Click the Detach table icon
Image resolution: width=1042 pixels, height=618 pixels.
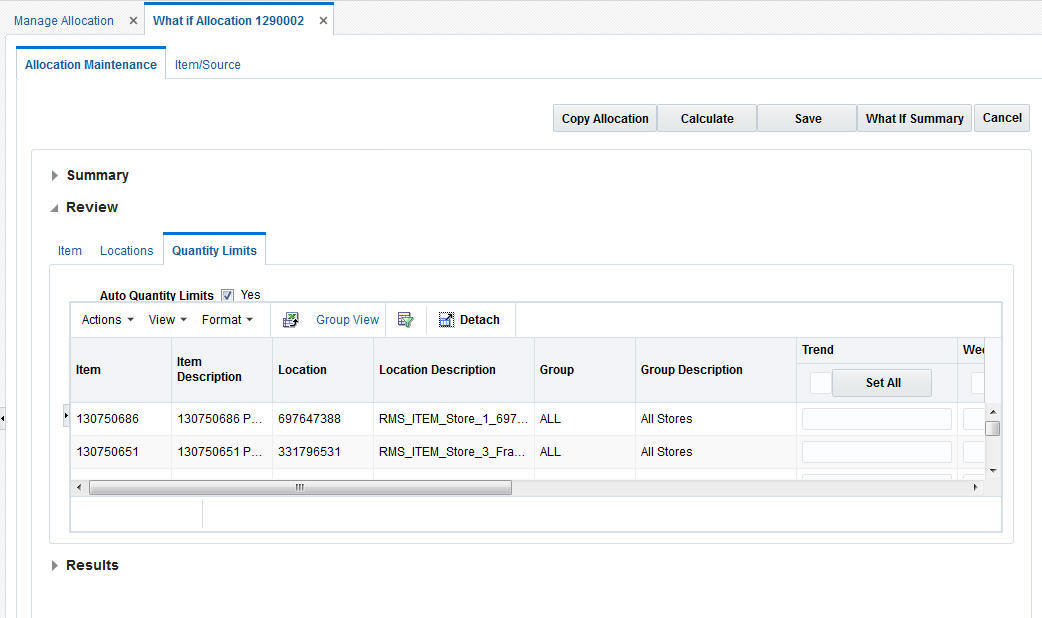click(470, 319)
